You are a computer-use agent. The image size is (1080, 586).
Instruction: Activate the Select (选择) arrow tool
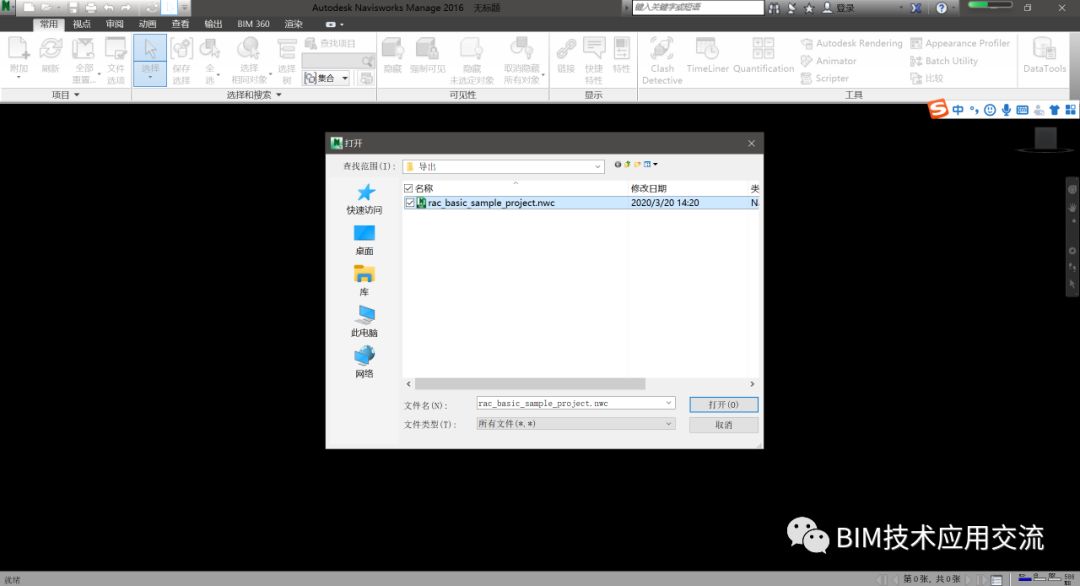tap(150, 51)
